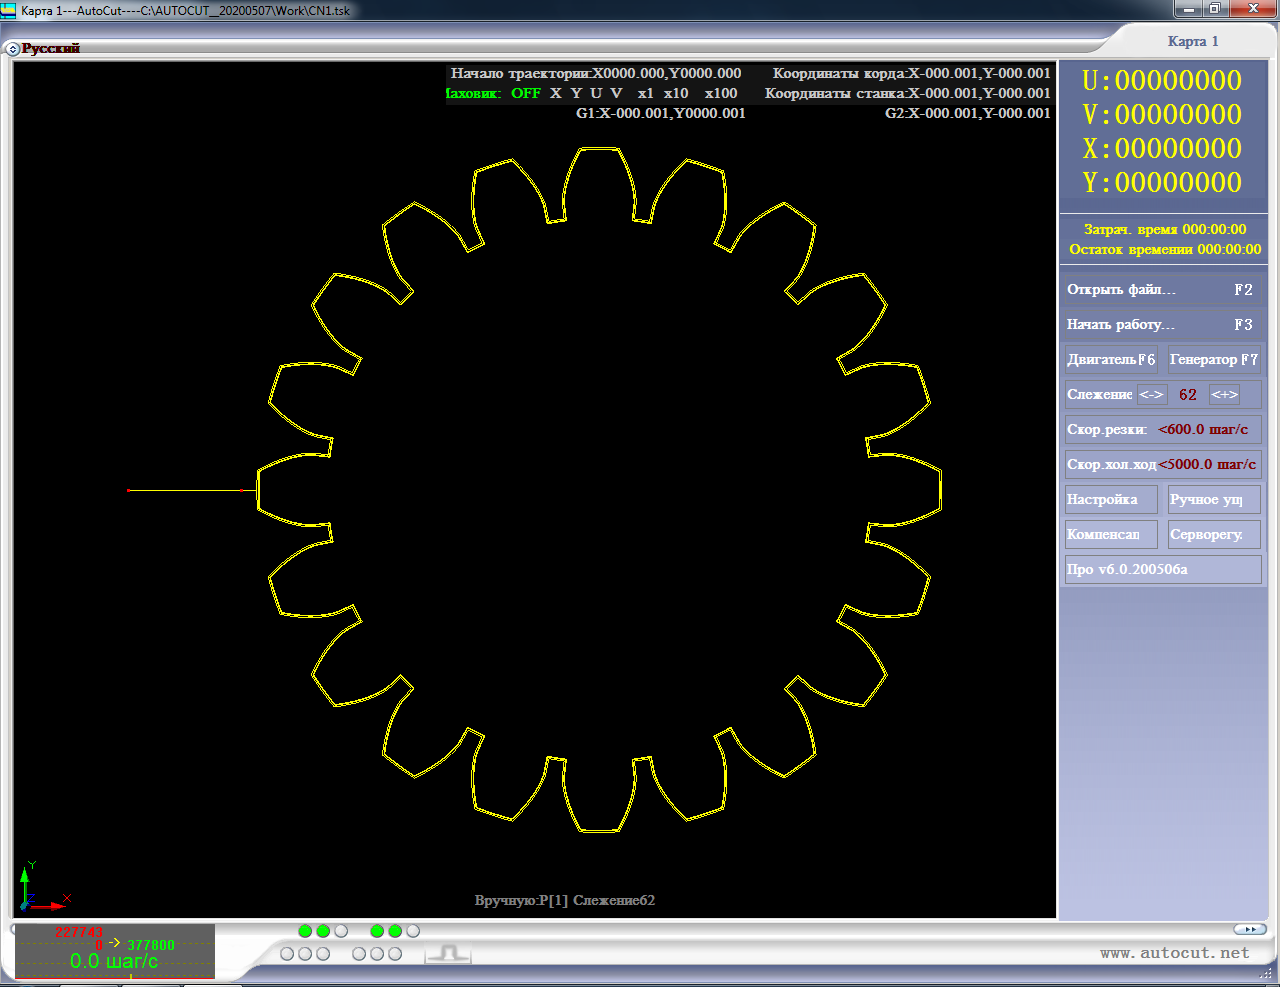The image size is (1280, 987).
Task: Click Открыть файл F2 button
Action: [1163, 290]
